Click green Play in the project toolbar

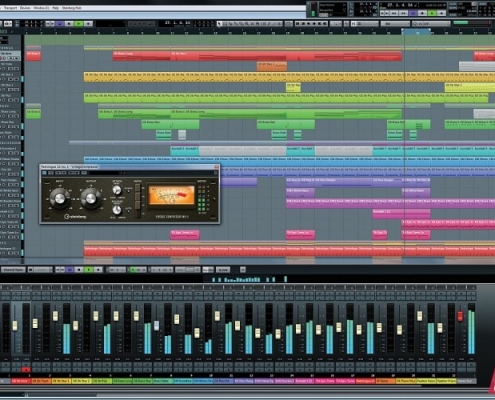click(x=79, y=24)
